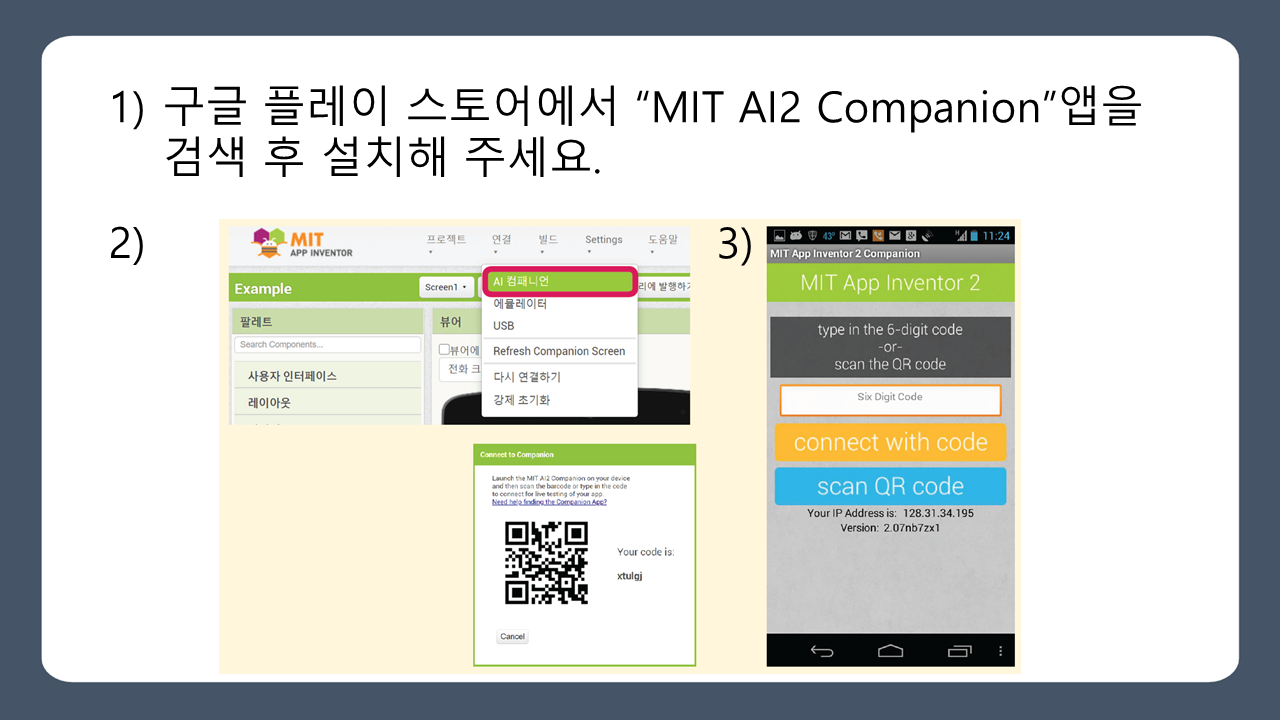Tap the 43° temperature status indicator
The height and width of the screenshot is (720, 1280).
coord(829,236)
